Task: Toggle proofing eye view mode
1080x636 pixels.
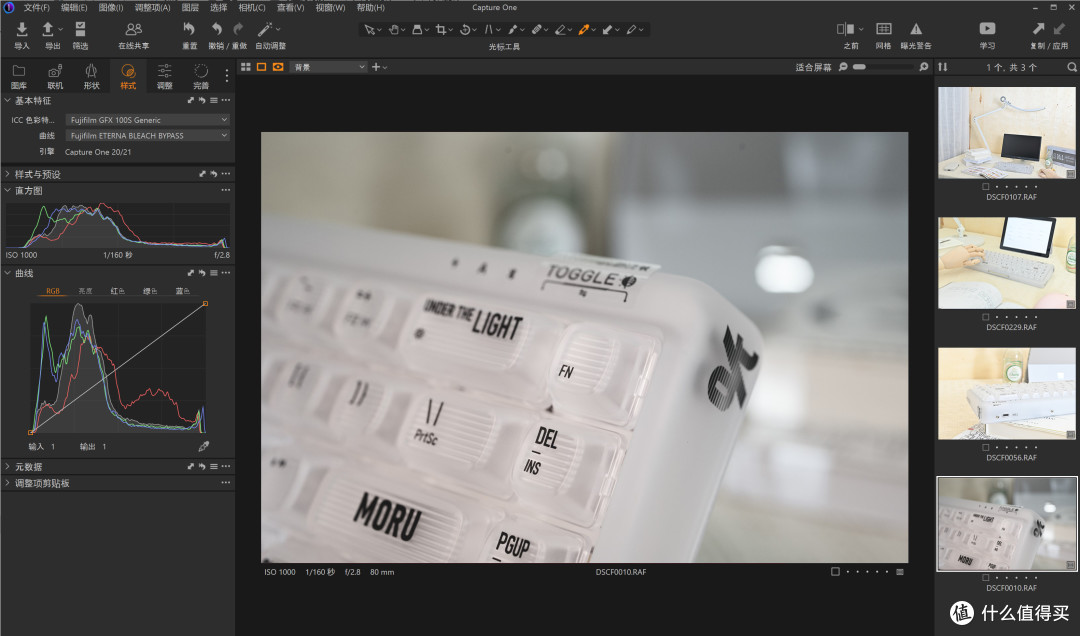Action: click(x=278, y=67)
